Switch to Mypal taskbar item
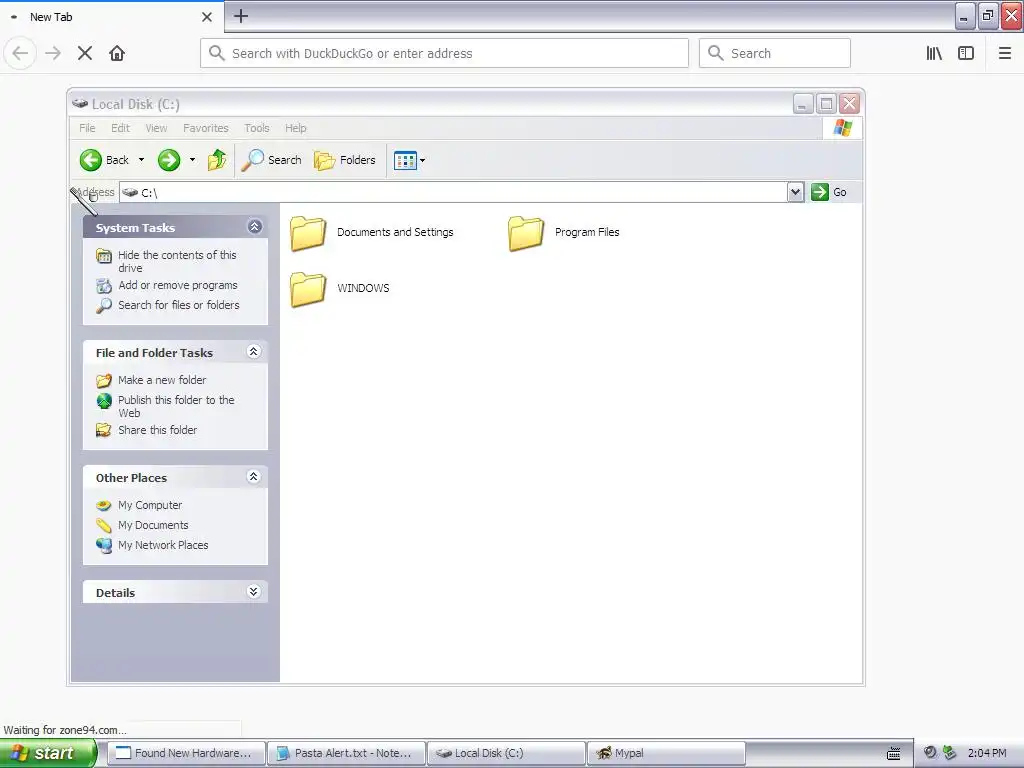The height and width of the screenshot is (768, 1024). (666, 753)
